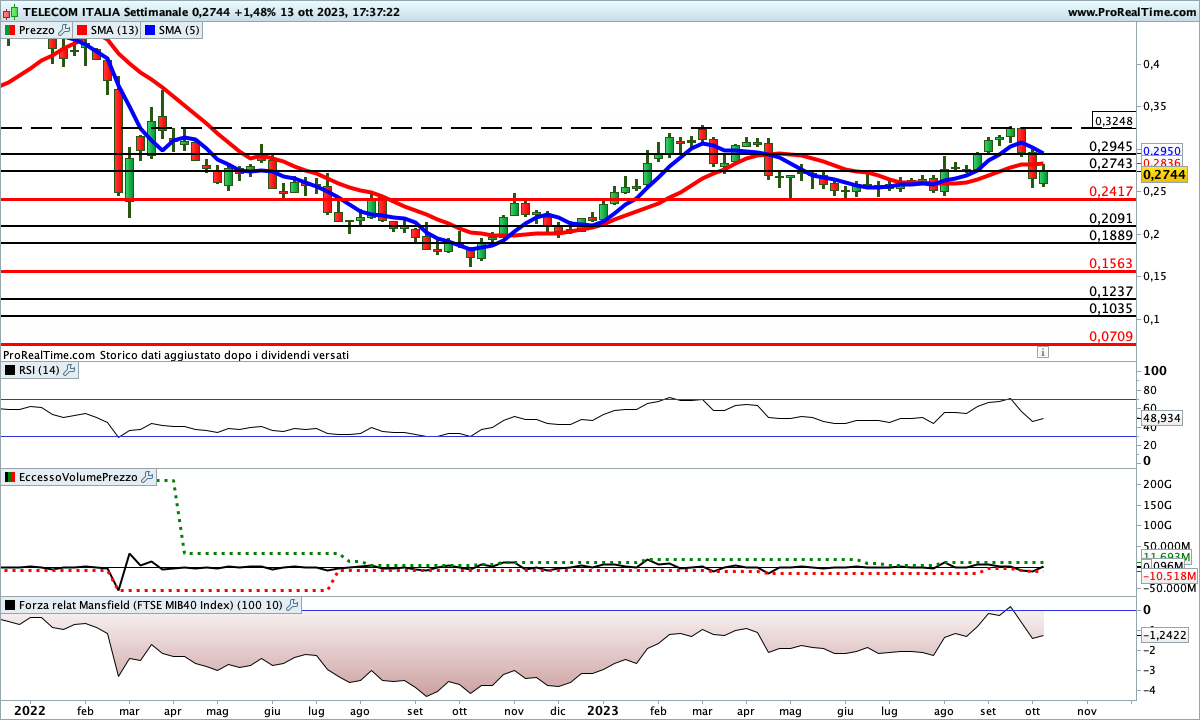Click the black RSI (14) color square
This screenshot has height=720, width=1200.
pyautogui.click(x=11, y=370)
